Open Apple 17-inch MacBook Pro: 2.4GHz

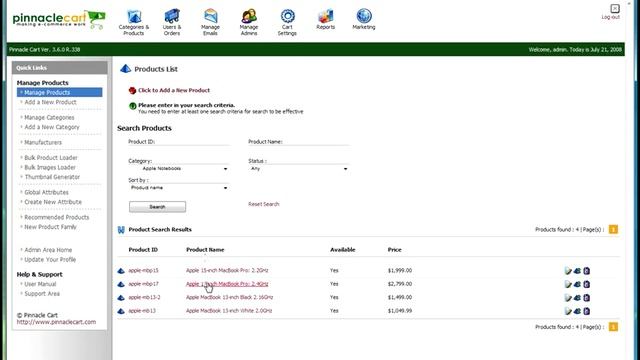[x=227, y=284]
